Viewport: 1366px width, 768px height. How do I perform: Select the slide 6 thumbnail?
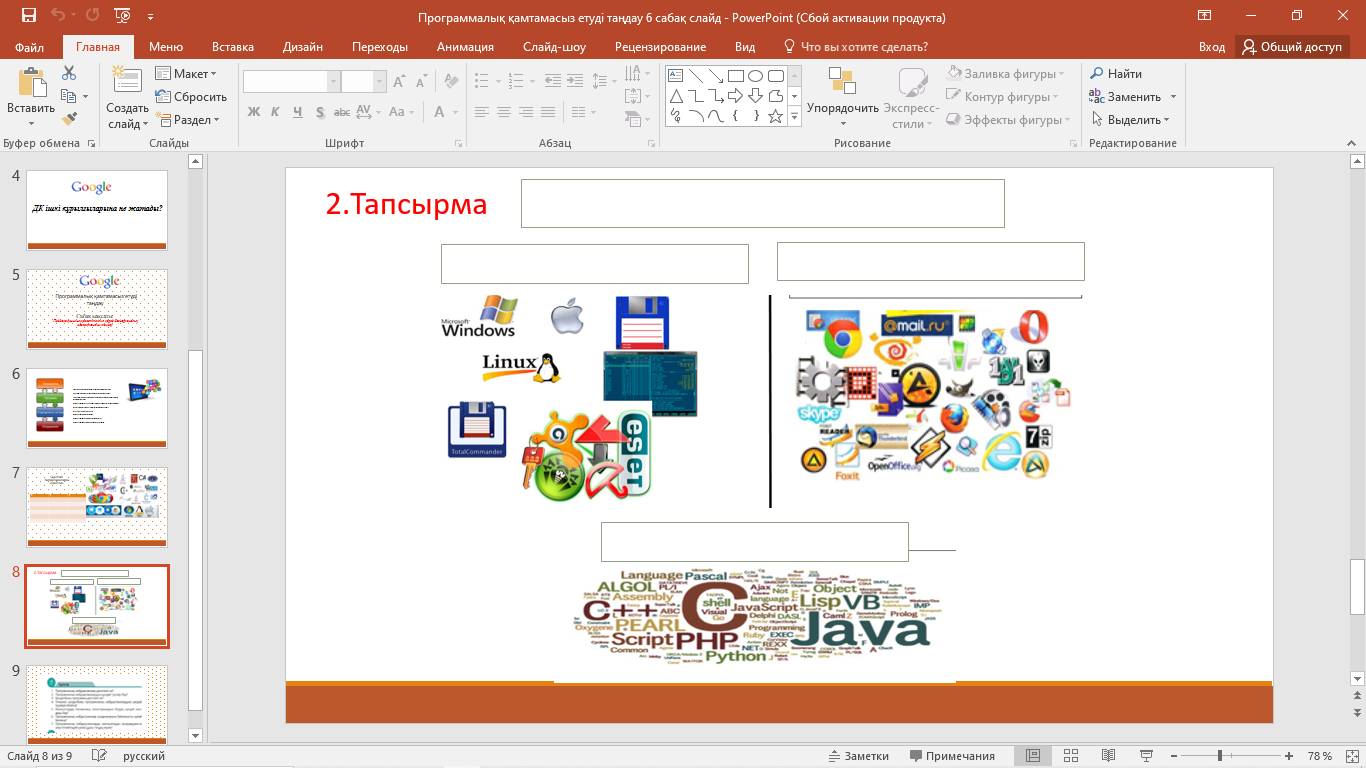coord(97,408)
